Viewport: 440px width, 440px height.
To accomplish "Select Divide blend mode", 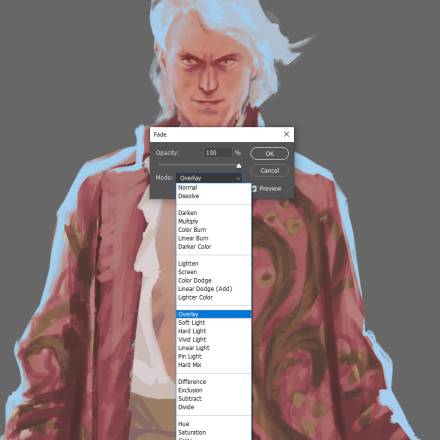I will [x=214, y=407].
